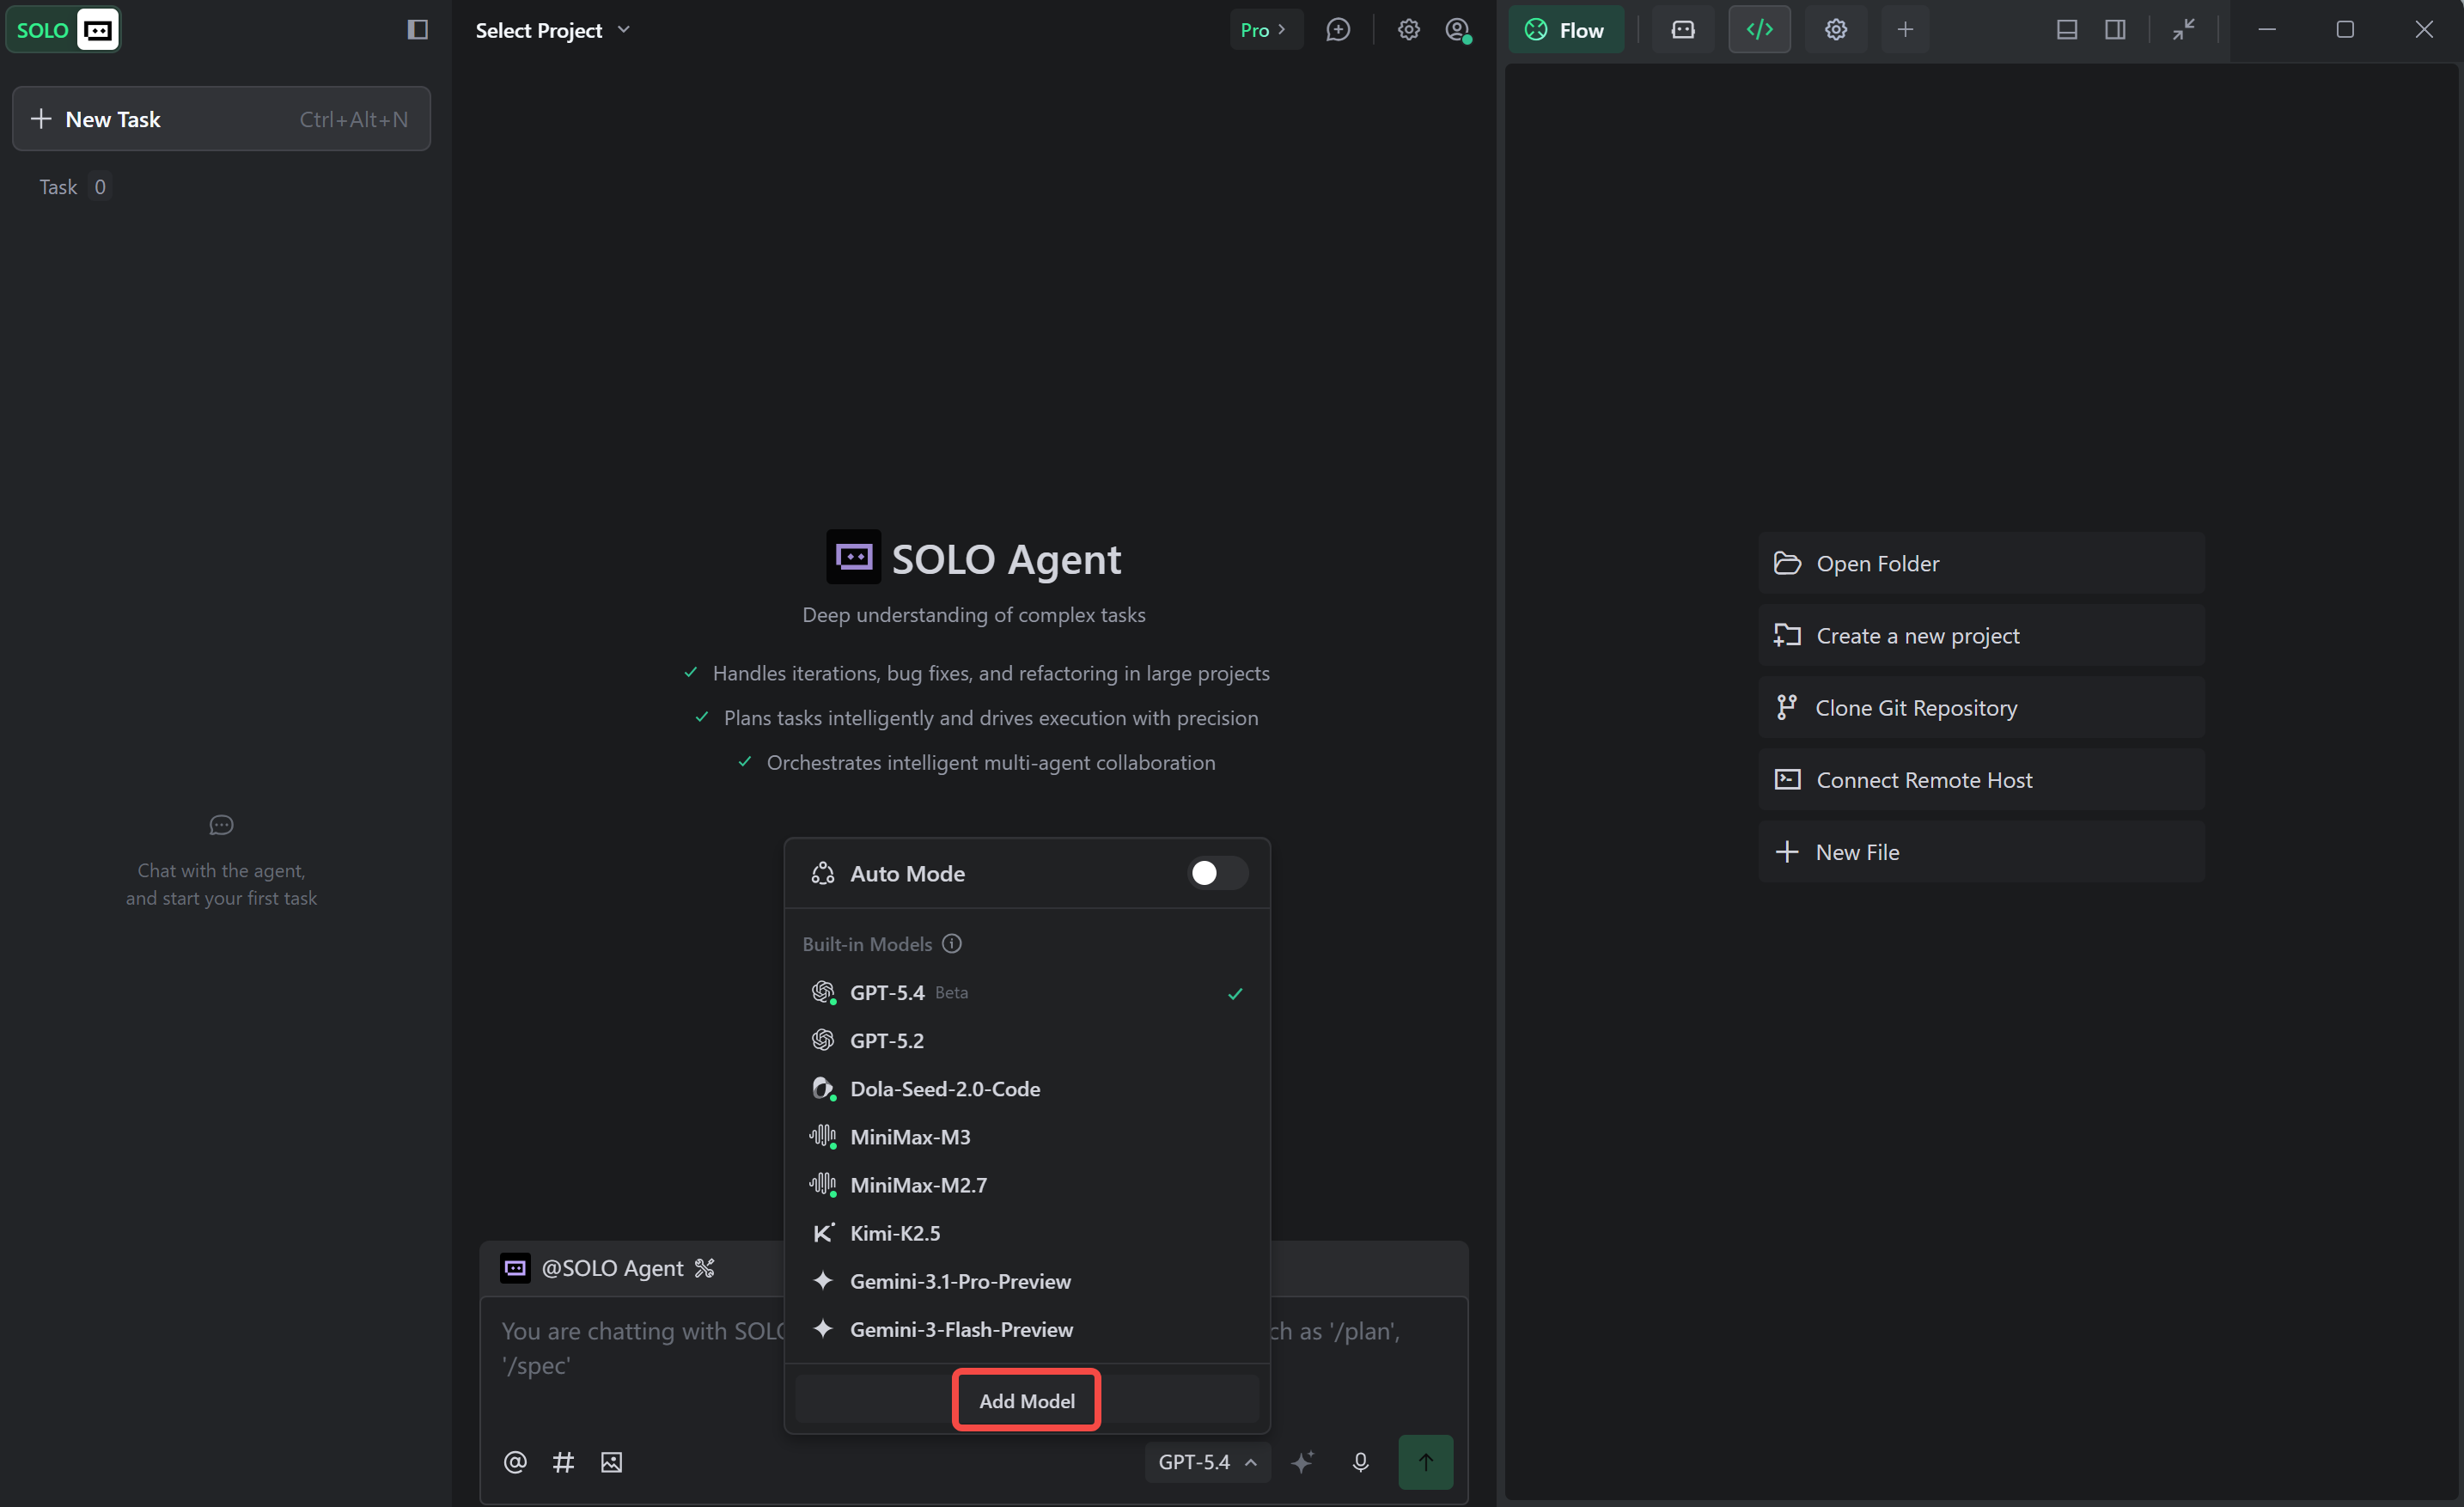Viewport: 2464px width, 1507px height.
Task: Pick Gemini-3.1-Pro-Preview model
Action: pyautogui.click(x=1027, y=1280)
